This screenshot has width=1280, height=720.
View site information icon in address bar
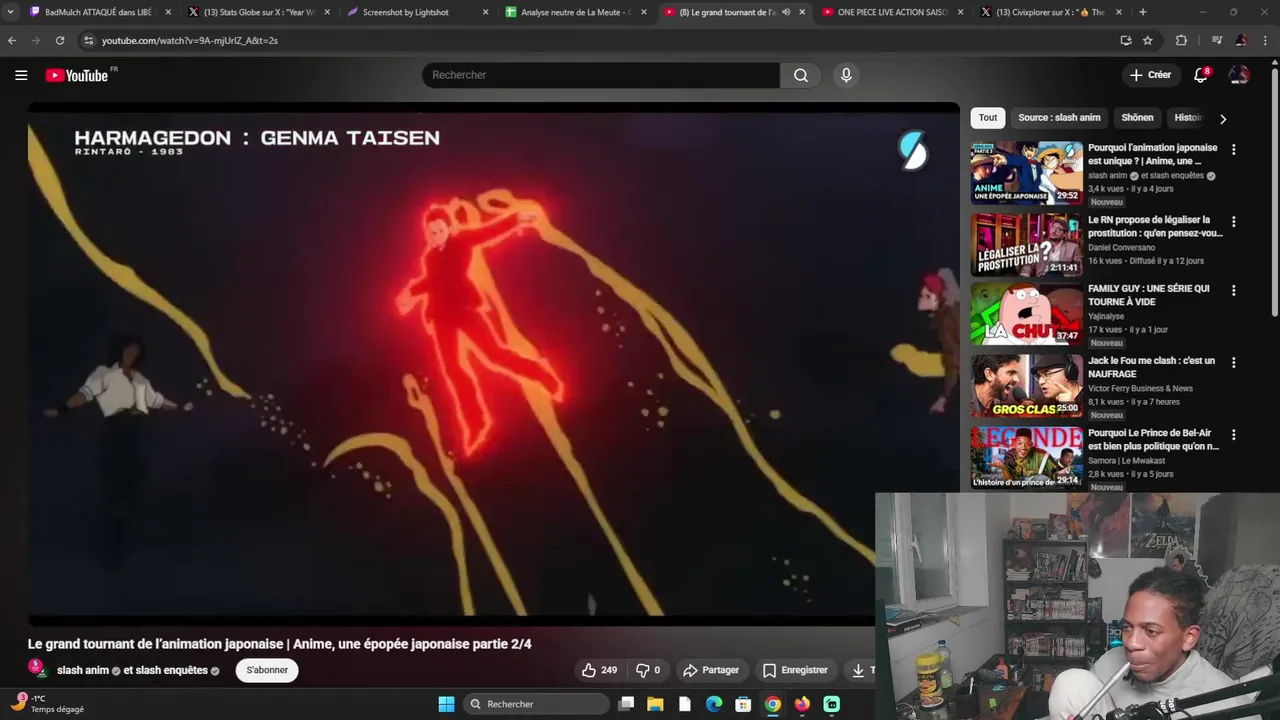point(88,40)
